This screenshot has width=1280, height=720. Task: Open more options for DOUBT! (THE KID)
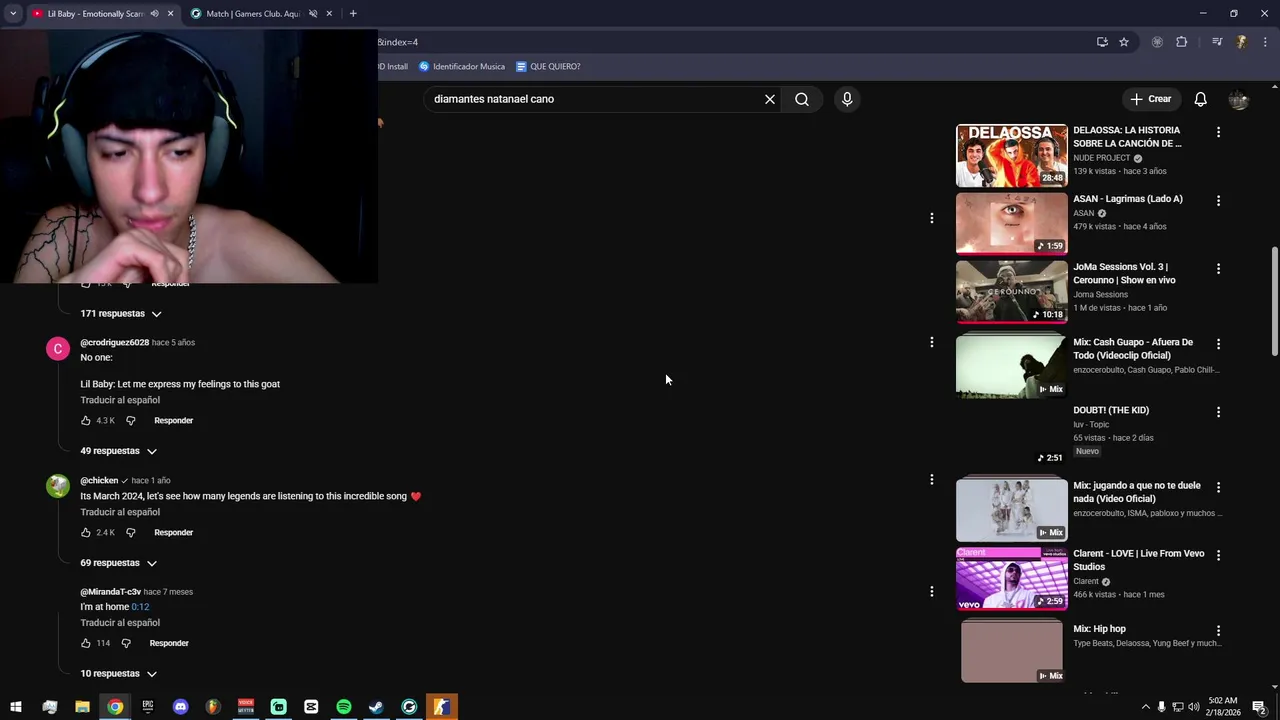click(1218, 412)
